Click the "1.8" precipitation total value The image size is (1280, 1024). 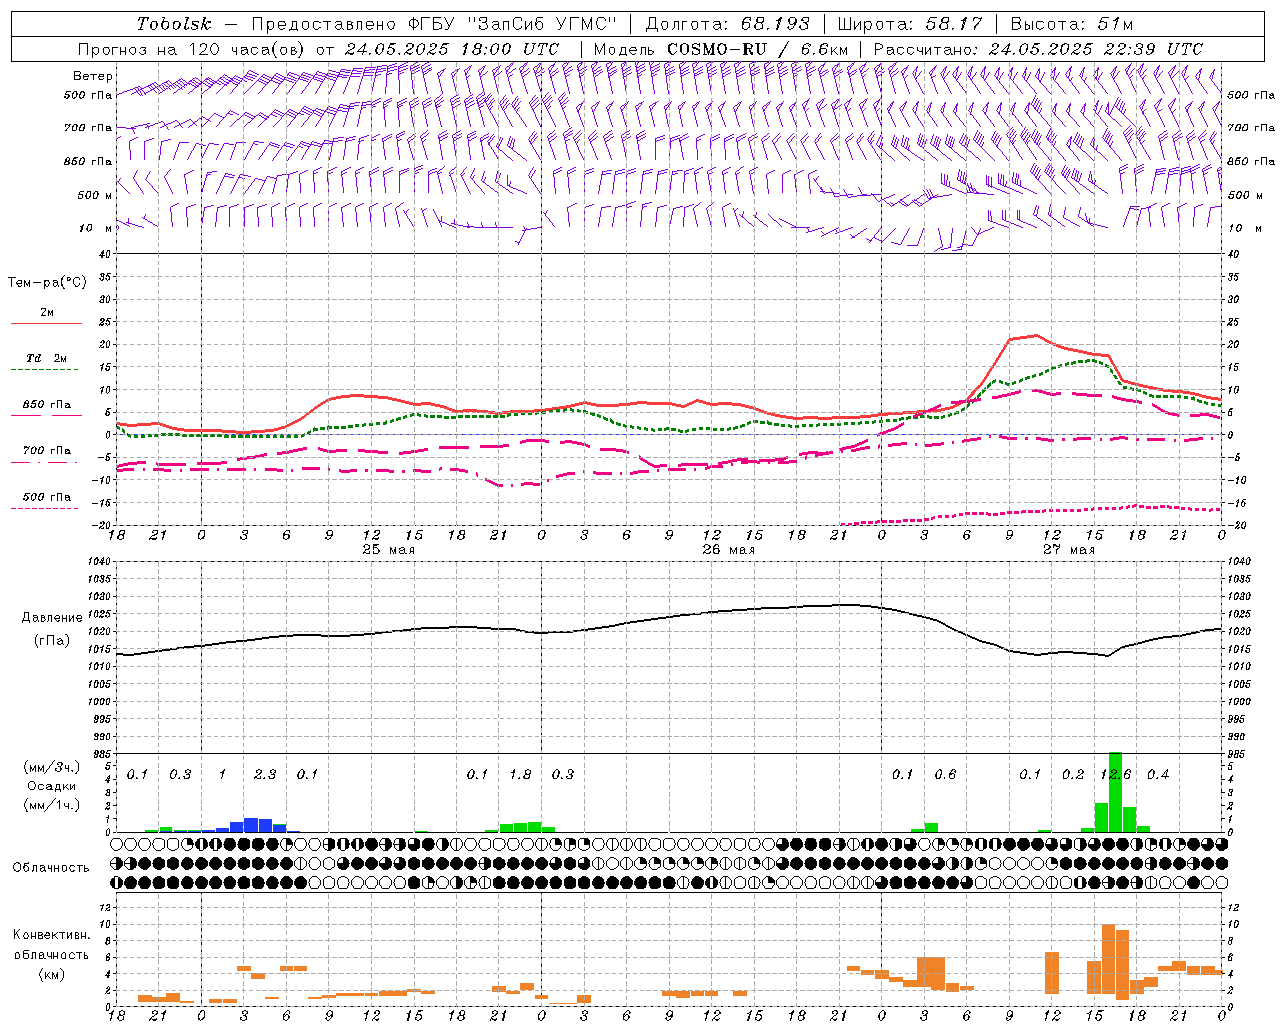pyautogui.click(x=520, y=774)
